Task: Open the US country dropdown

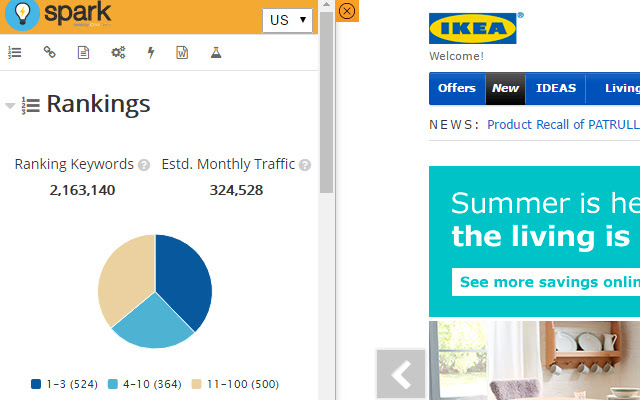Action: click(287, 20)
